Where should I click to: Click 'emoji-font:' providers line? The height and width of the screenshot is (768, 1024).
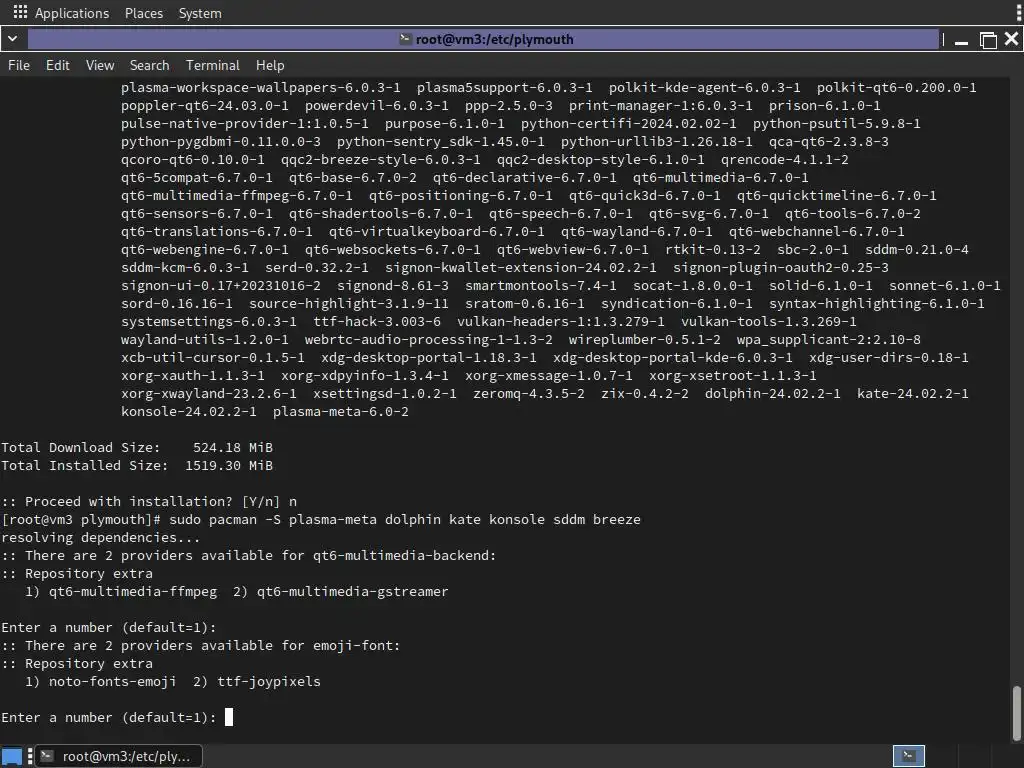200,645
